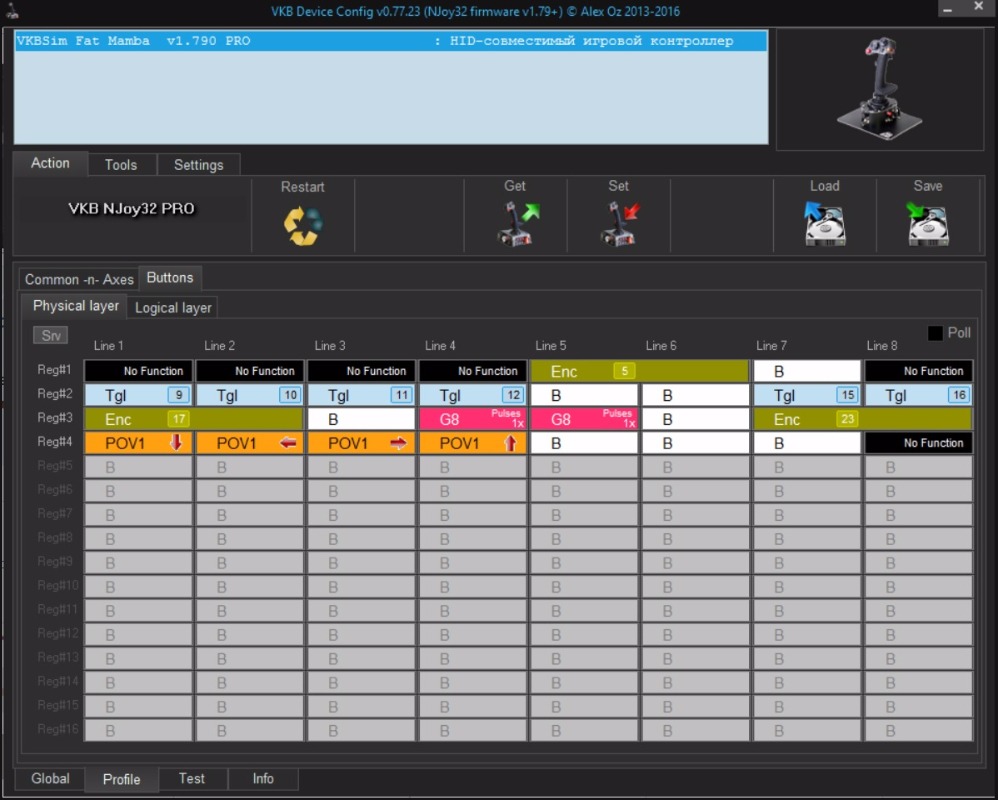
Task: Select the Tgl 15 cell
Action: click(807, 395)
